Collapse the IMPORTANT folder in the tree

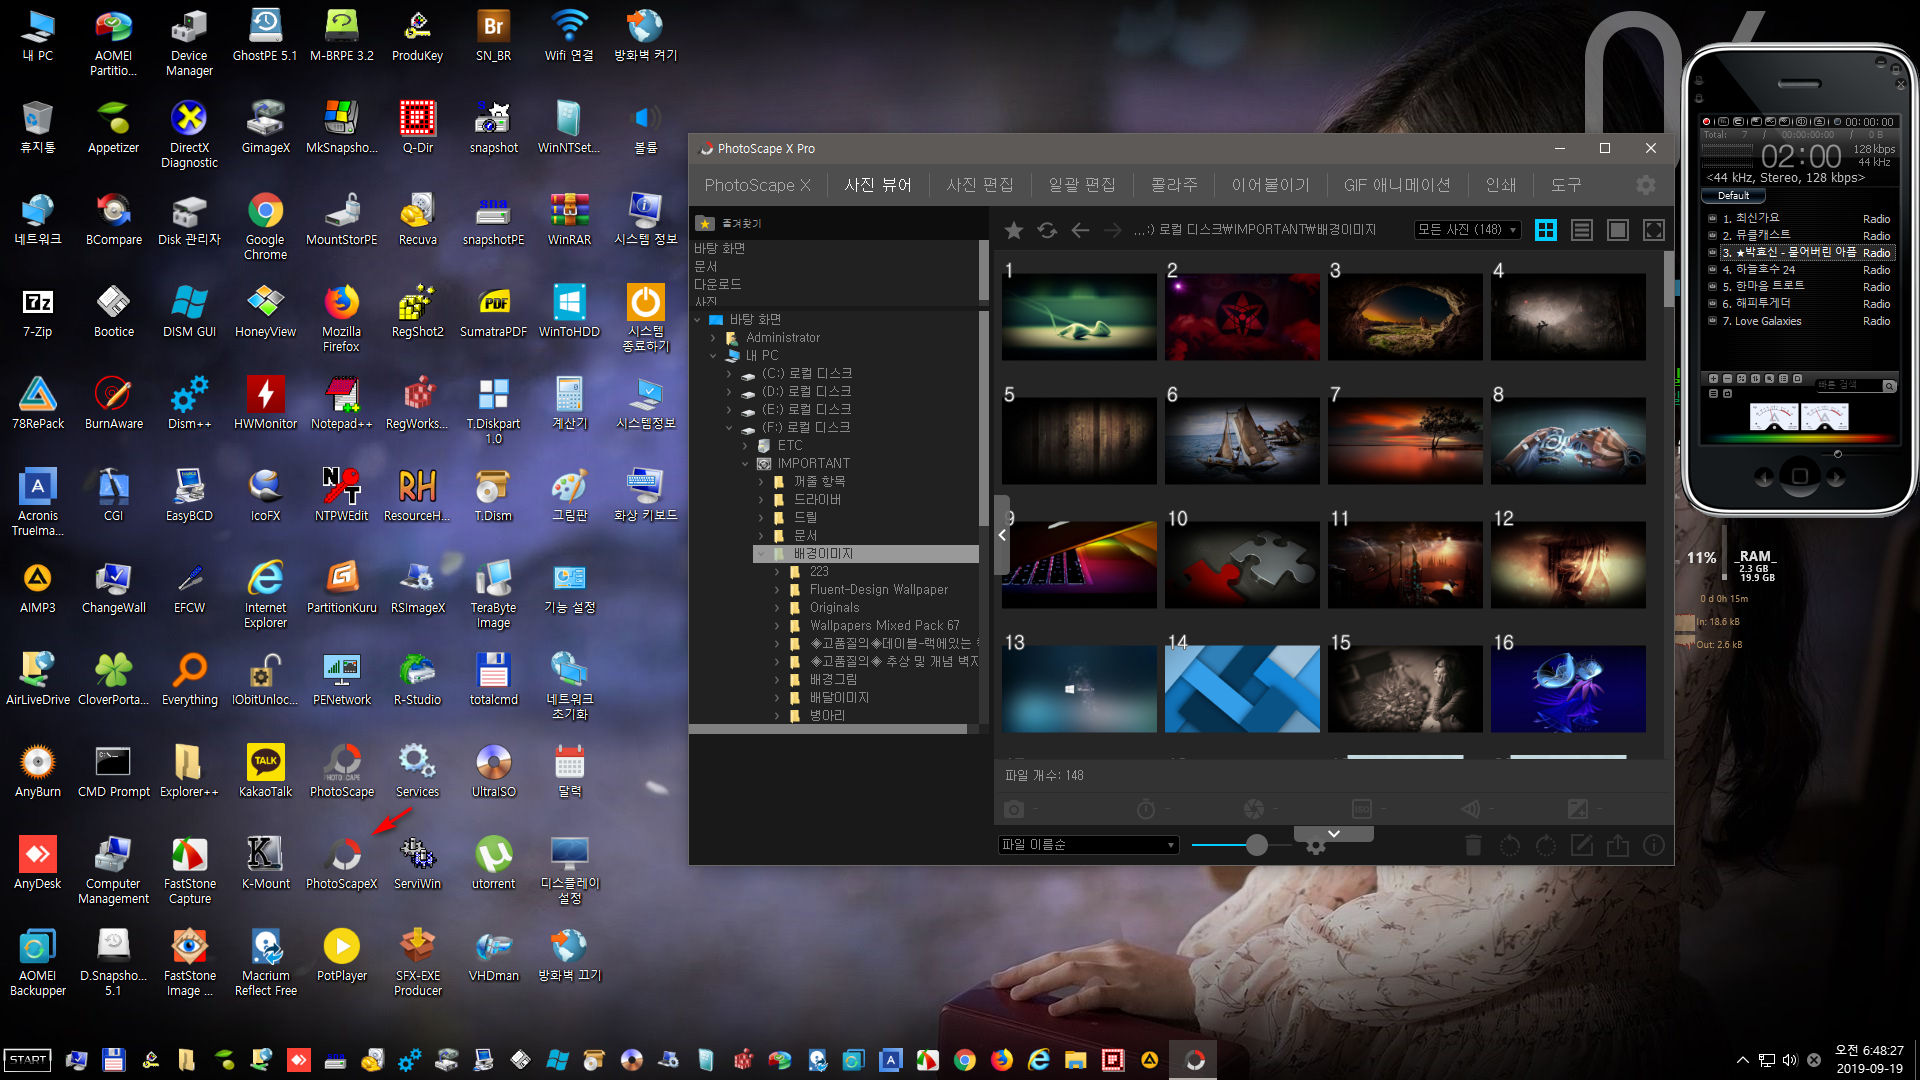coord(745,464)
